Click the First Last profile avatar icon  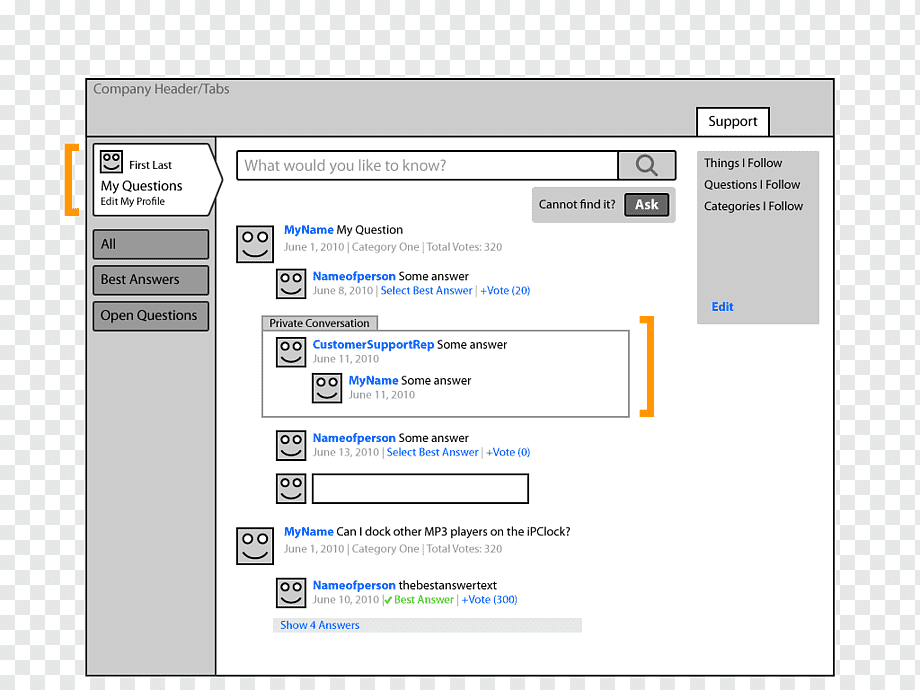111,161
